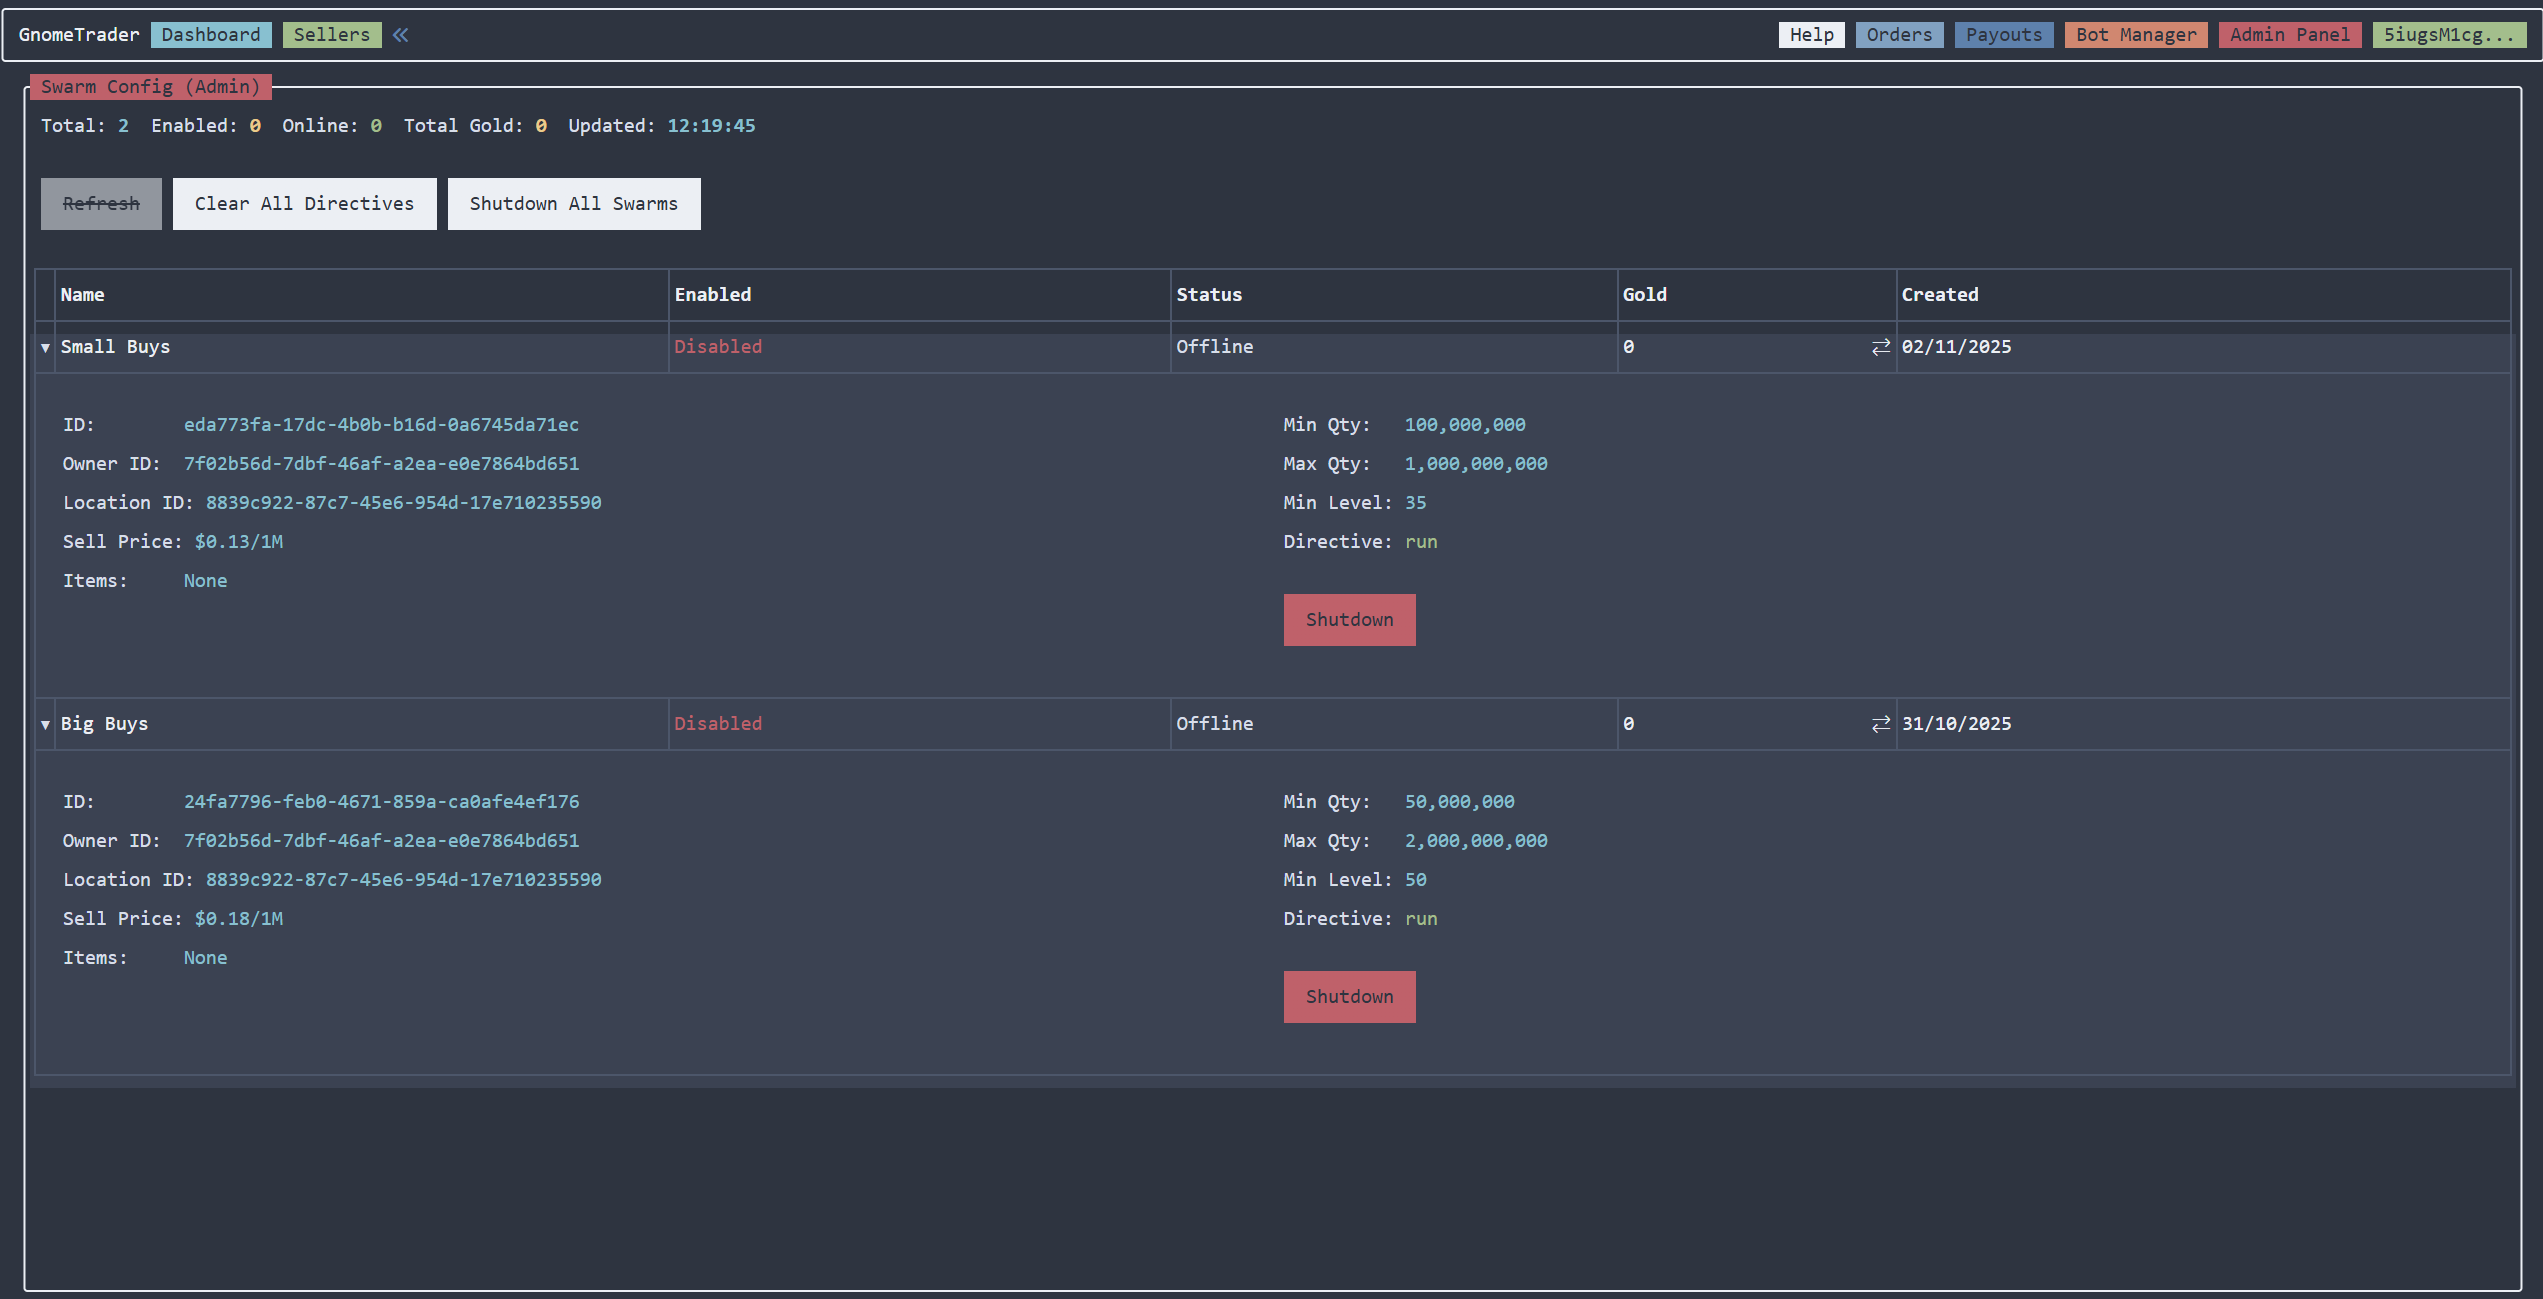Image resolution: width=2543 pixels, height=1299 pixels.
Task: Go to the Payouts page
Action: (x=2004, y=35)
